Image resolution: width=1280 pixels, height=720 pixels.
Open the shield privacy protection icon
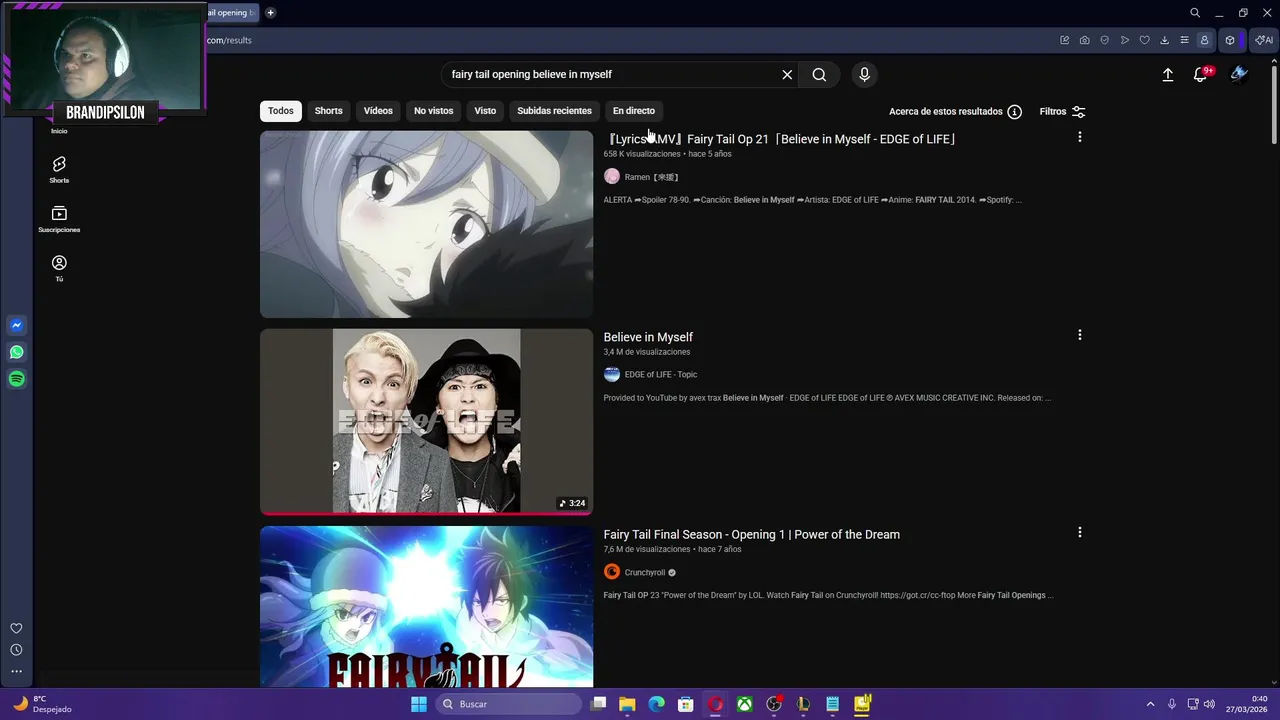click(x=1105, y=40)
